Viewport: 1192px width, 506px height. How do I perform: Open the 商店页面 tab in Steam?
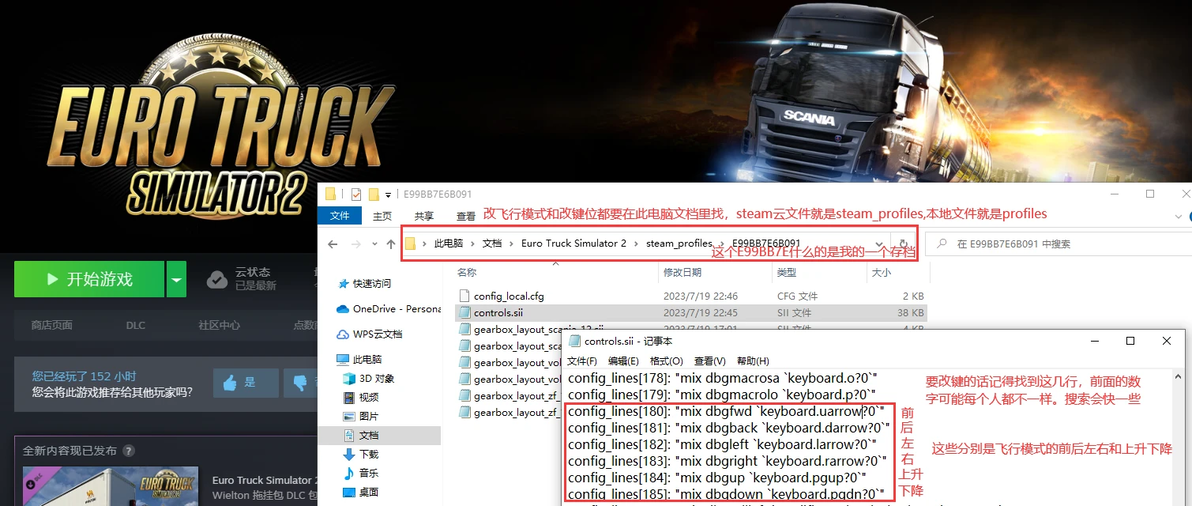coord(52,325)
